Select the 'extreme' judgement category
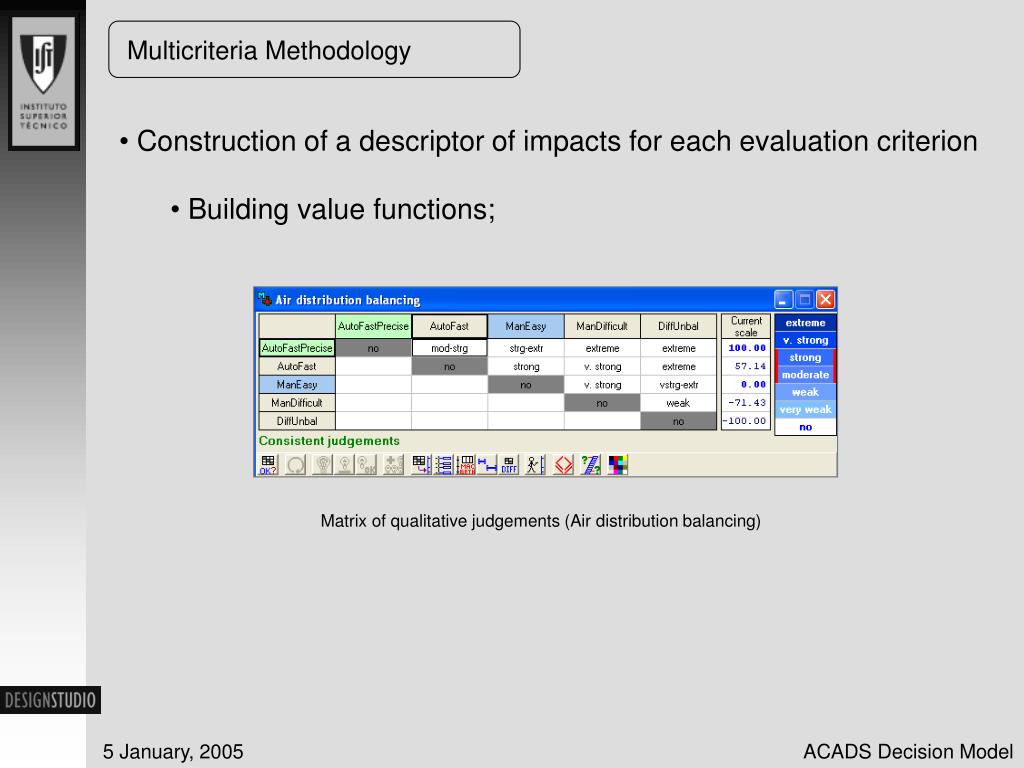The height and width of the screenshot is (768, 1024). (x=805, y=323)
